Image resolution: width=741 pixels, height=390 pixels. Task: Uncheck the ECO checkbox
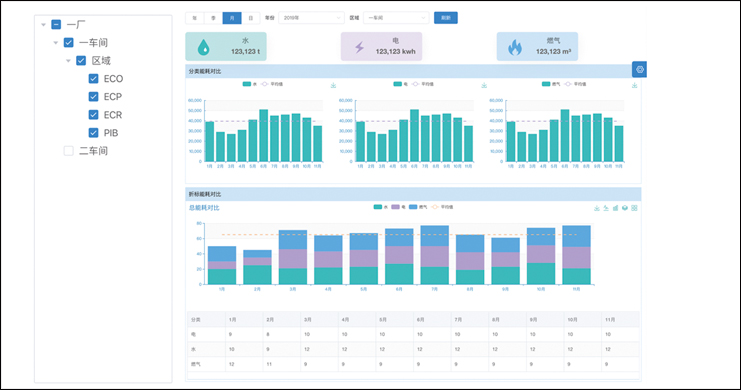tap(94, 78)
